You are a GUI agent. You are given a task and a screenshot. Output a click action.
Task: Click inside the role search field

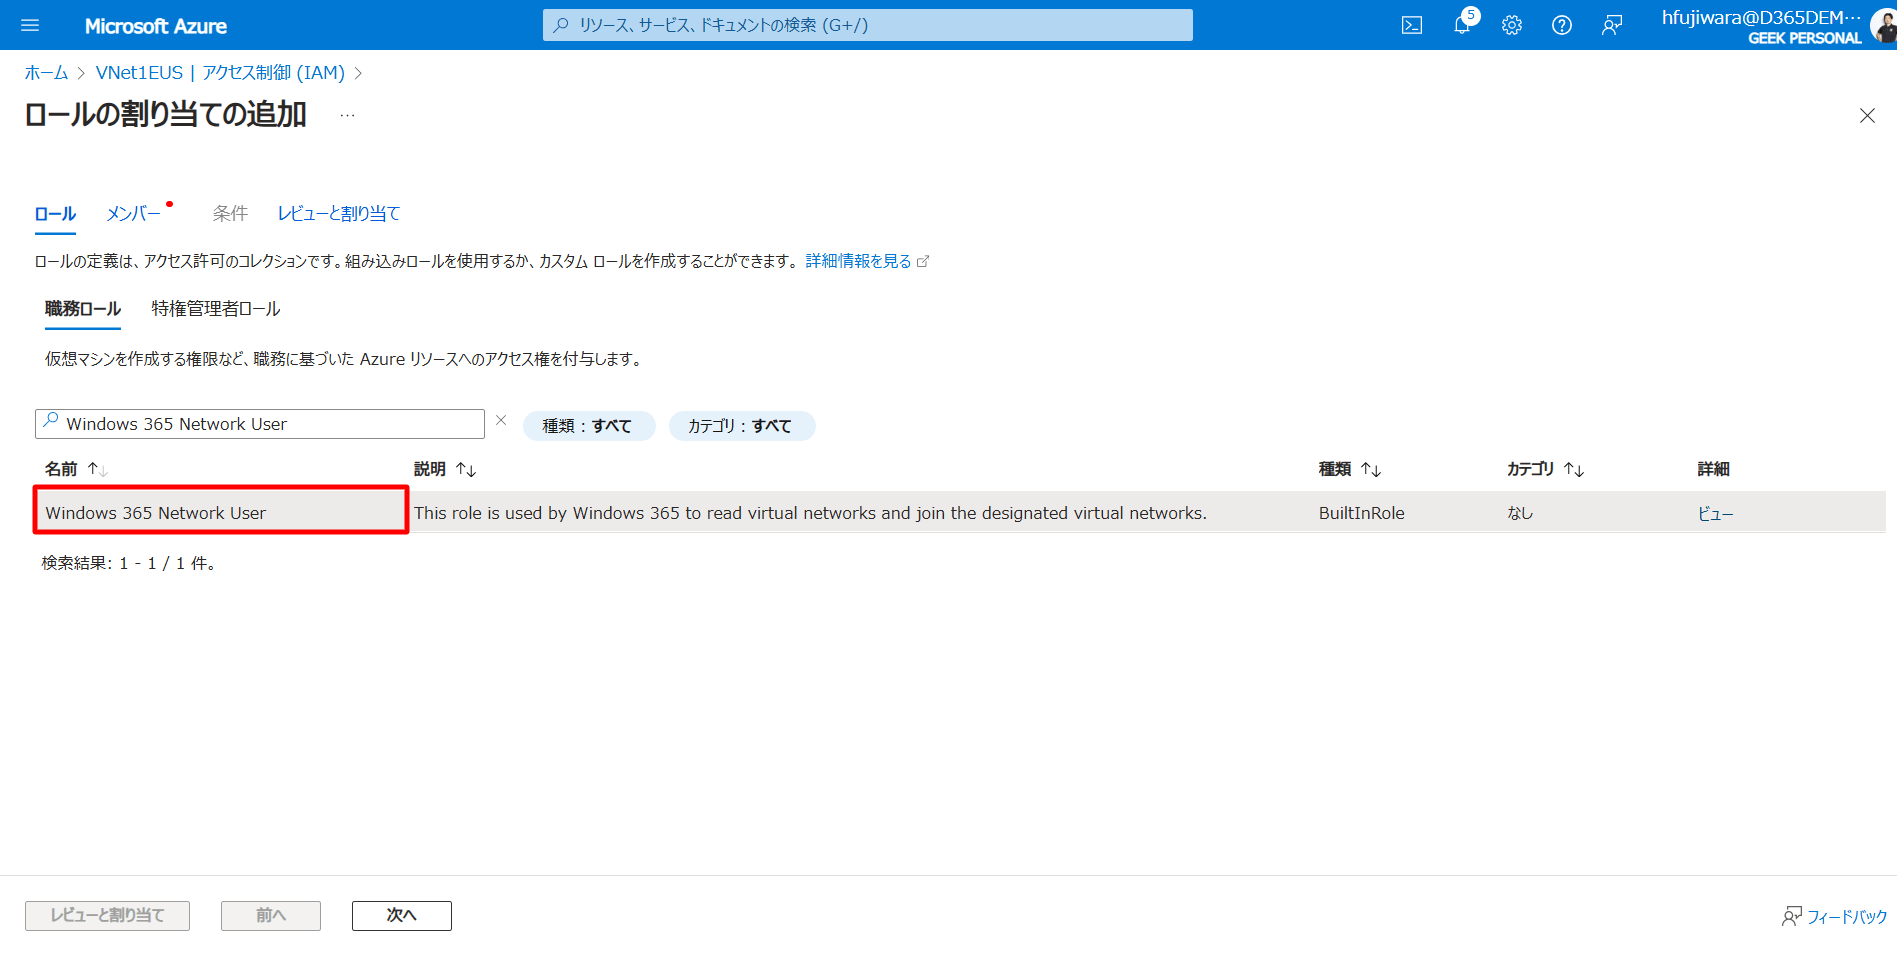(x=260, y=423)
